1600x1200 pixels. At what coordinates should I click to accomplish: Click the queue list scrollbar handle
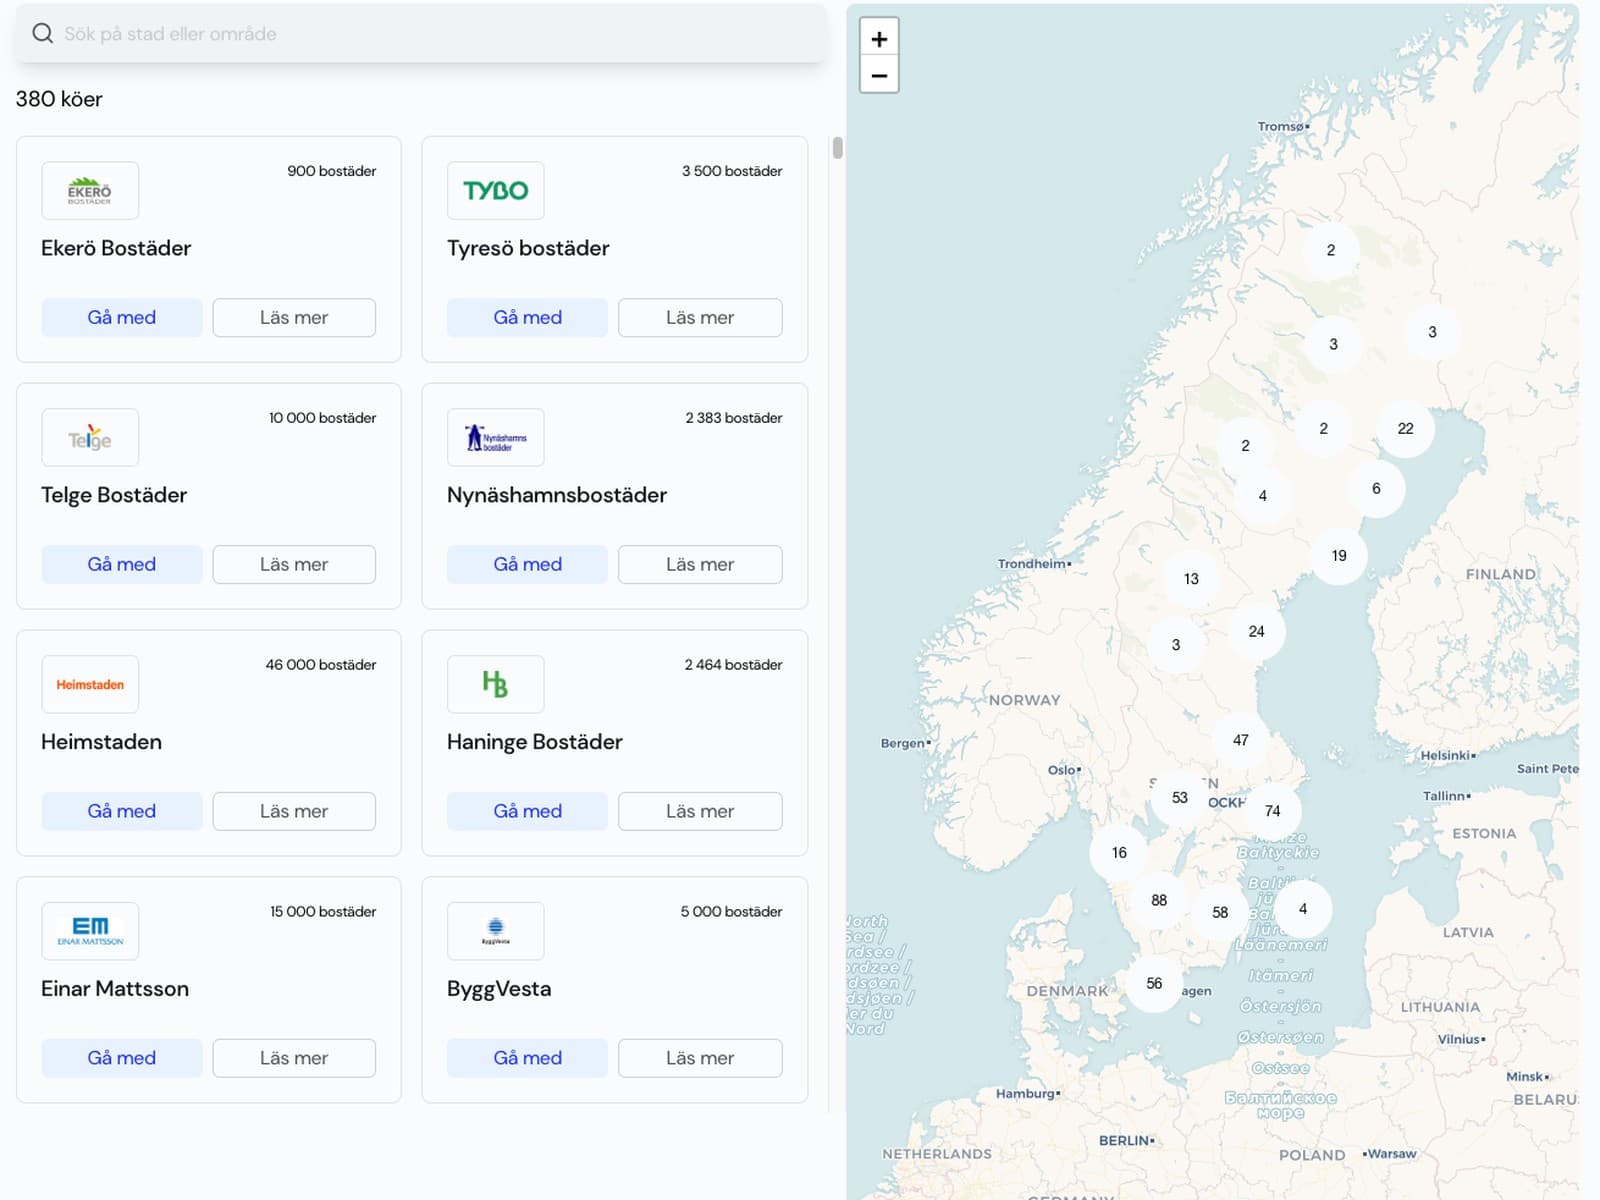tap(837, 148)
